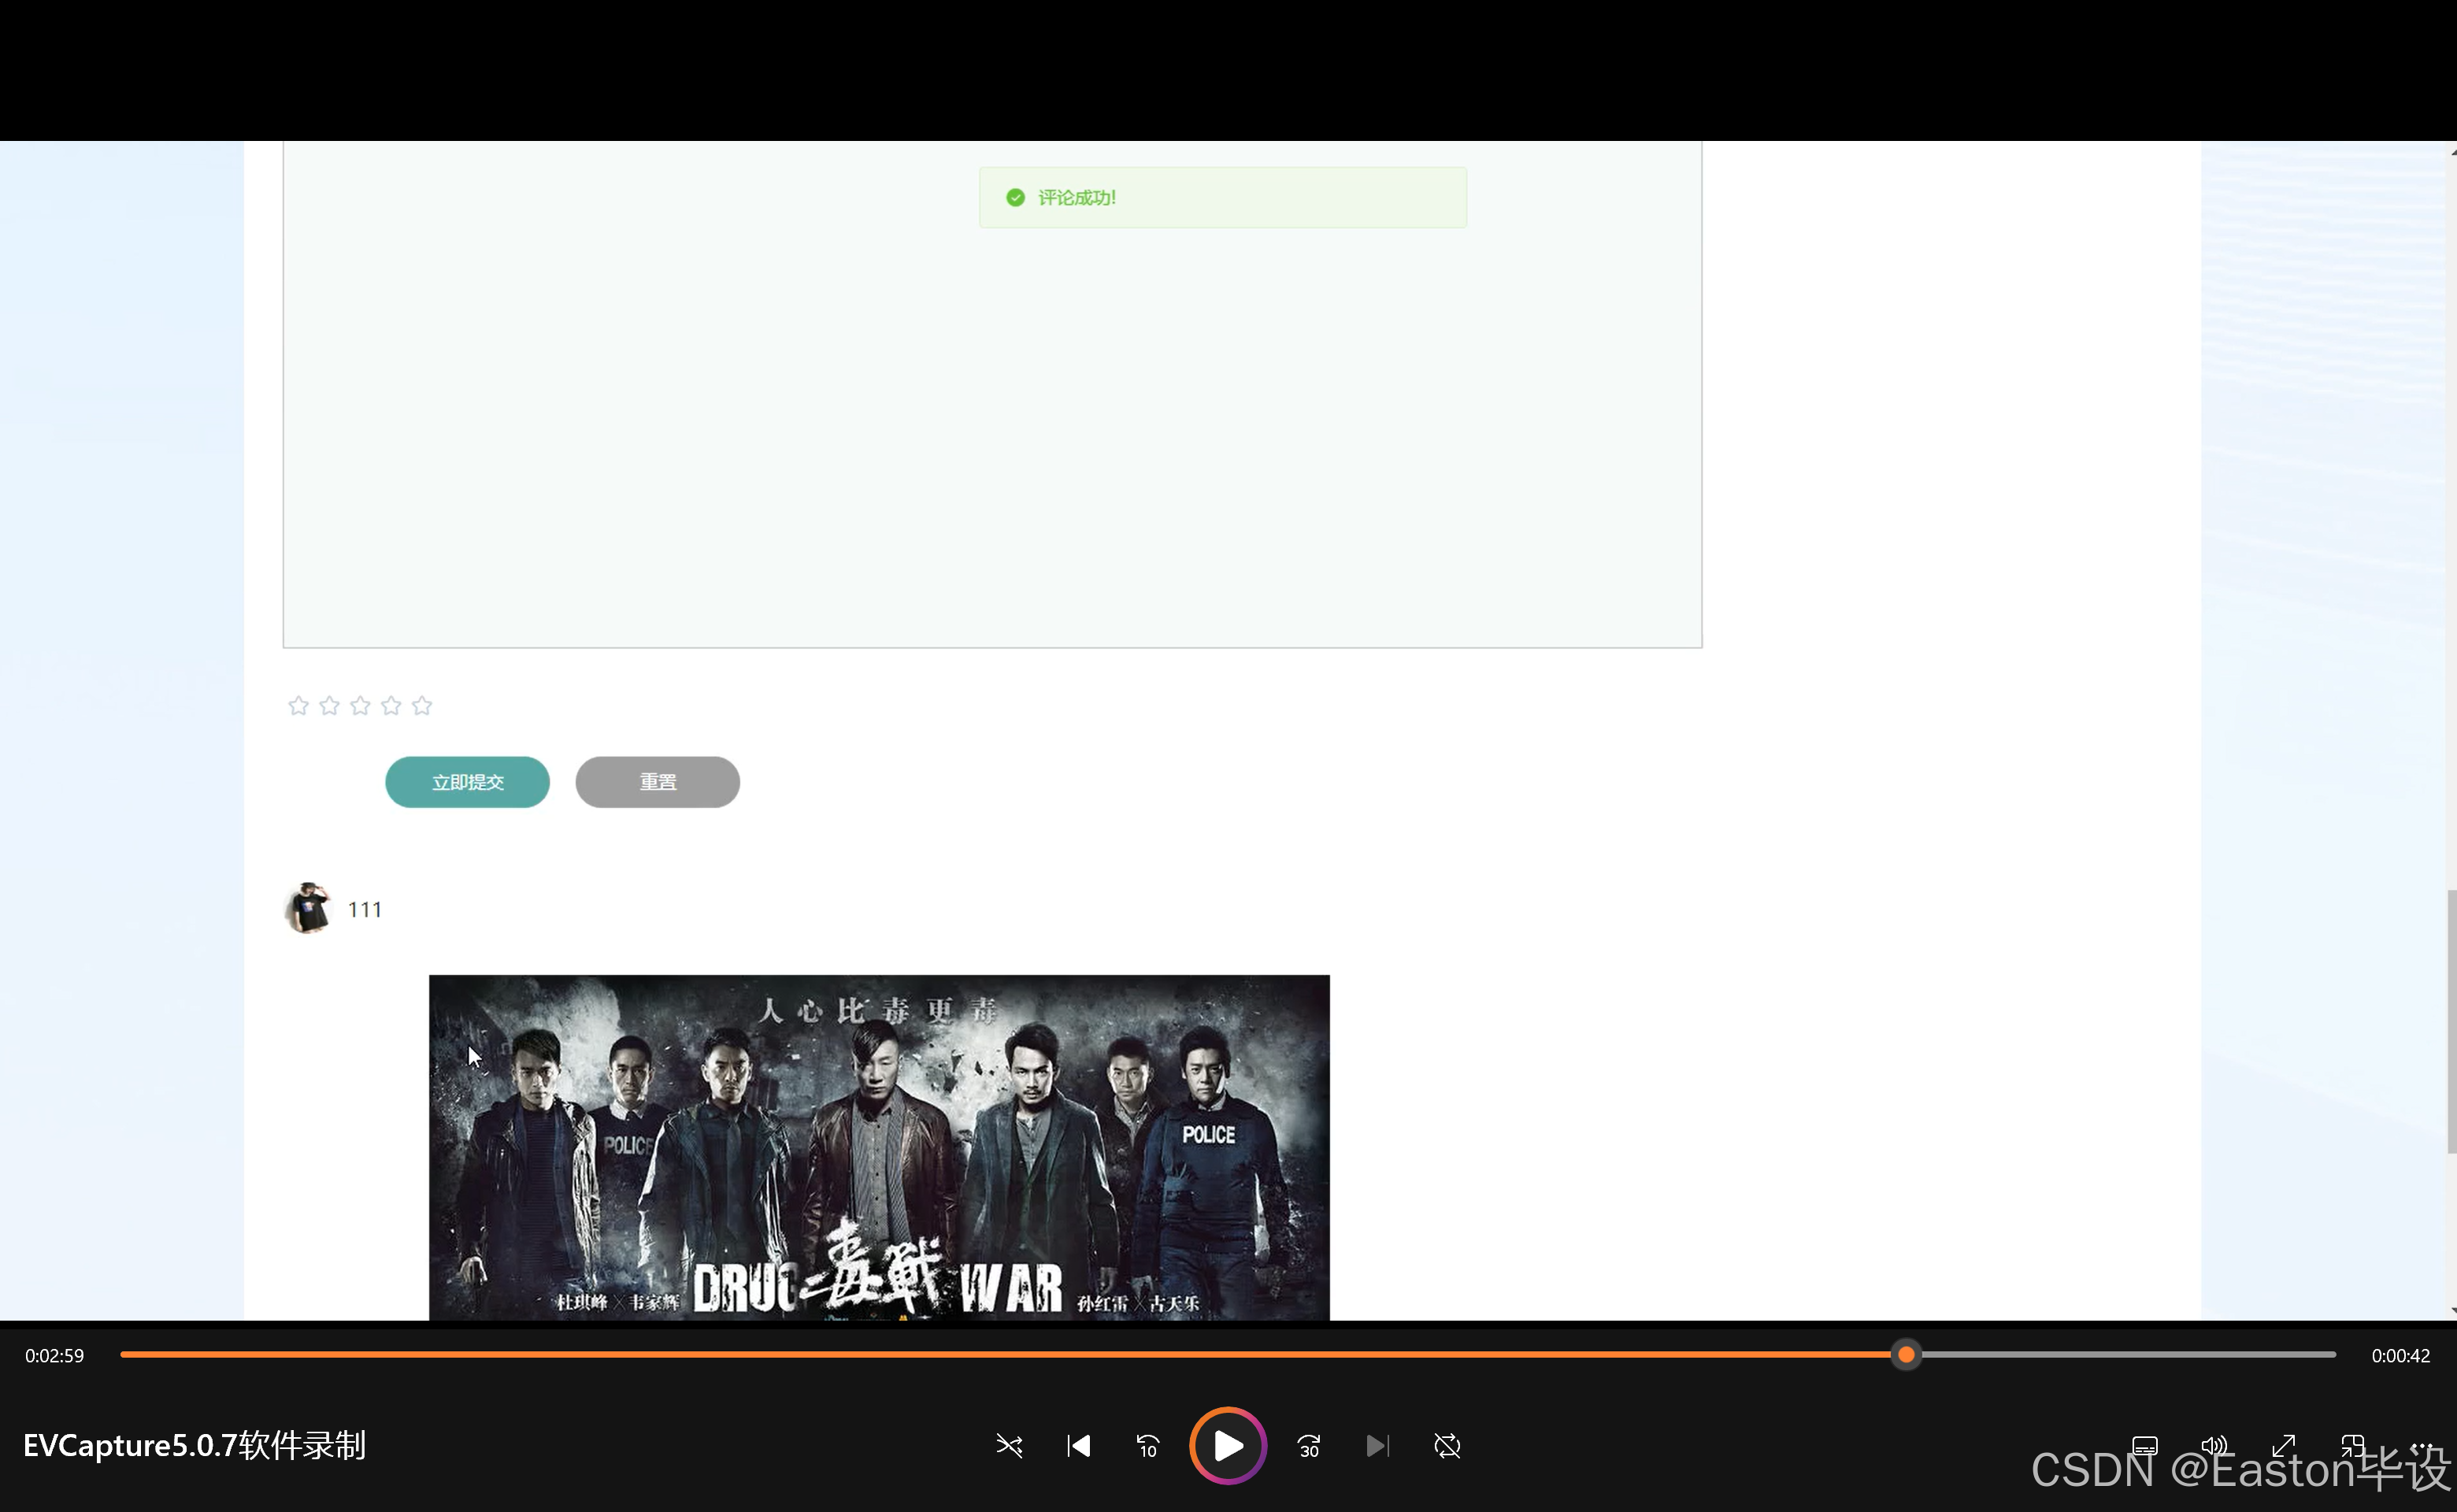Open the volume control
Image resolution: width=2457 pixels, height=1512 pixels.
[2214, 1446]
